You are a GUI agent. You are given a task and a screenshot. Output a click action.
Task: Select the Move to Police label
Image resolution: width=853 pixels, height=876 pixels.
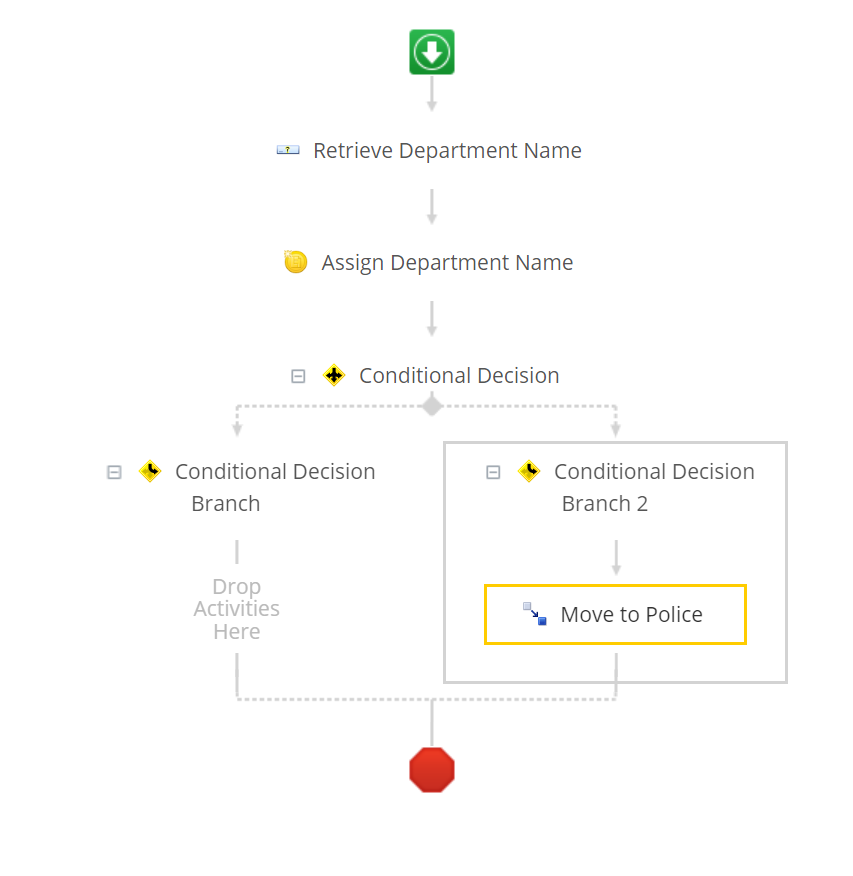631,614
